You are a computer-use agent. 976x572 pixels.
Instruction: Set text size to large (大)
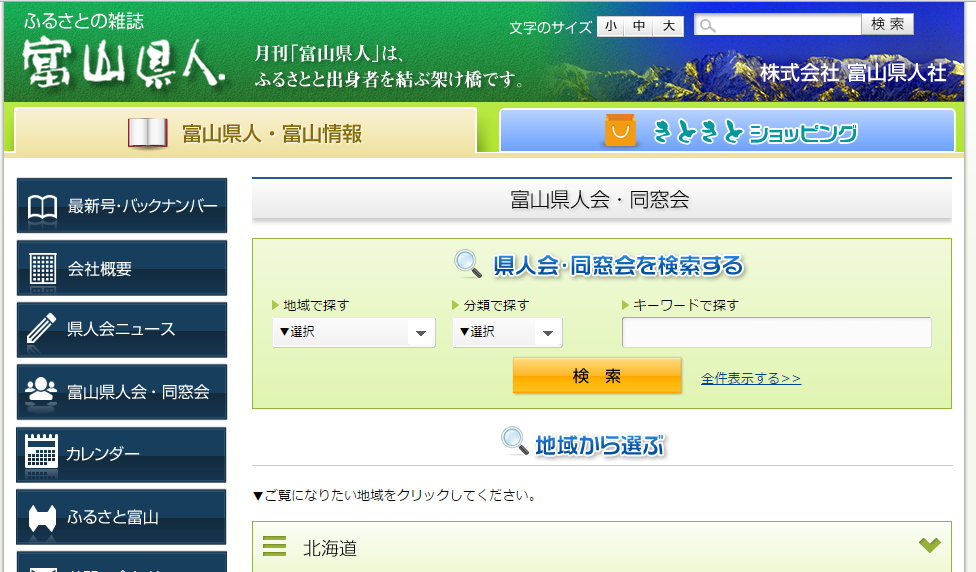669,26
